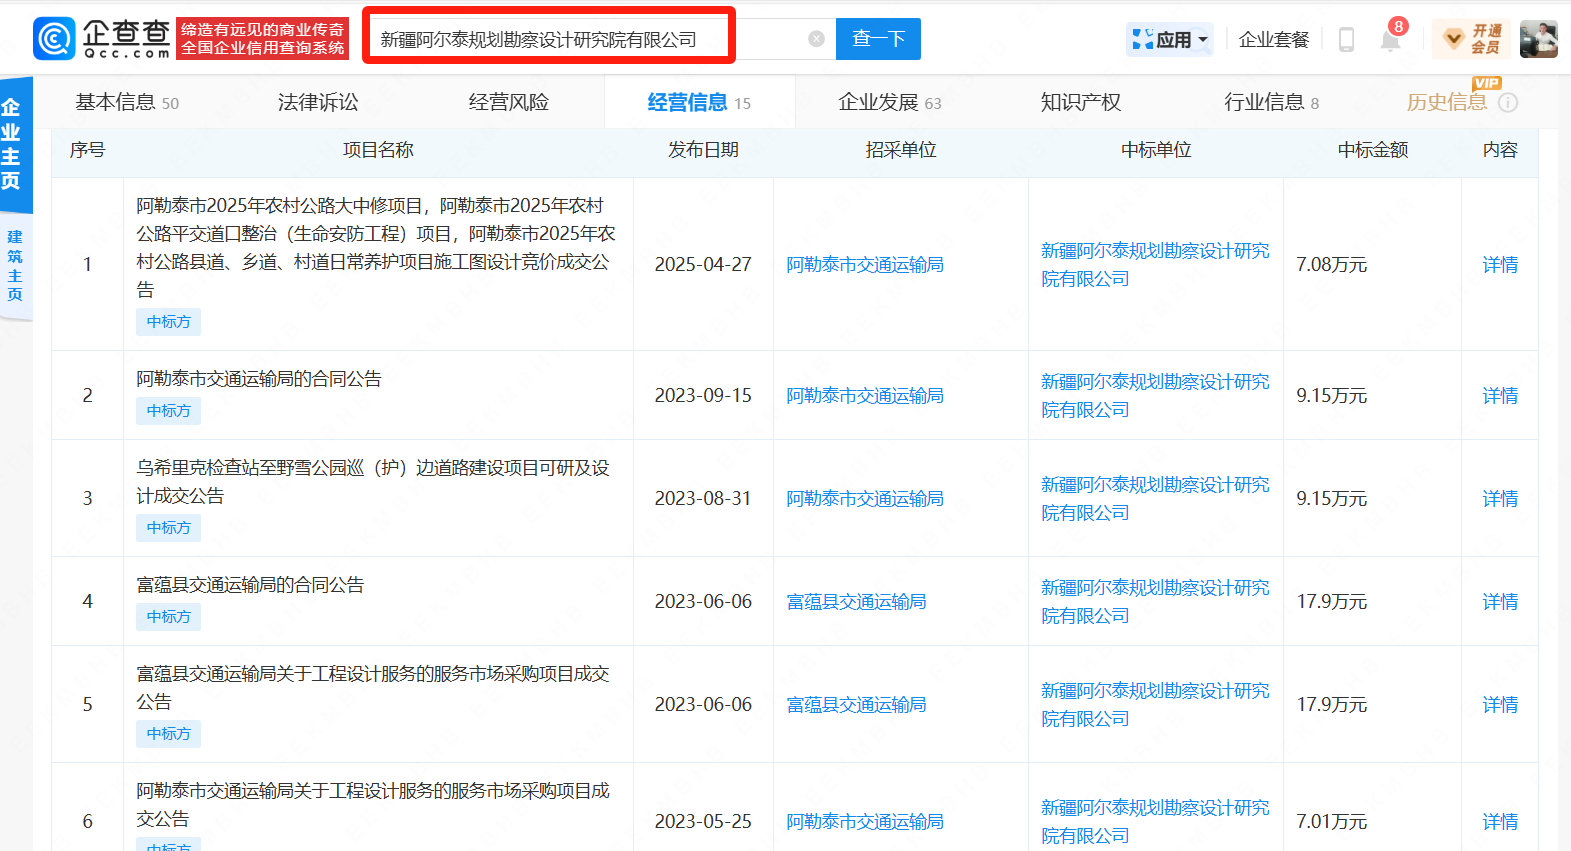Click 中标方 tag under 阿勒泰市交通运输局的合同公告

click(168, 410)
